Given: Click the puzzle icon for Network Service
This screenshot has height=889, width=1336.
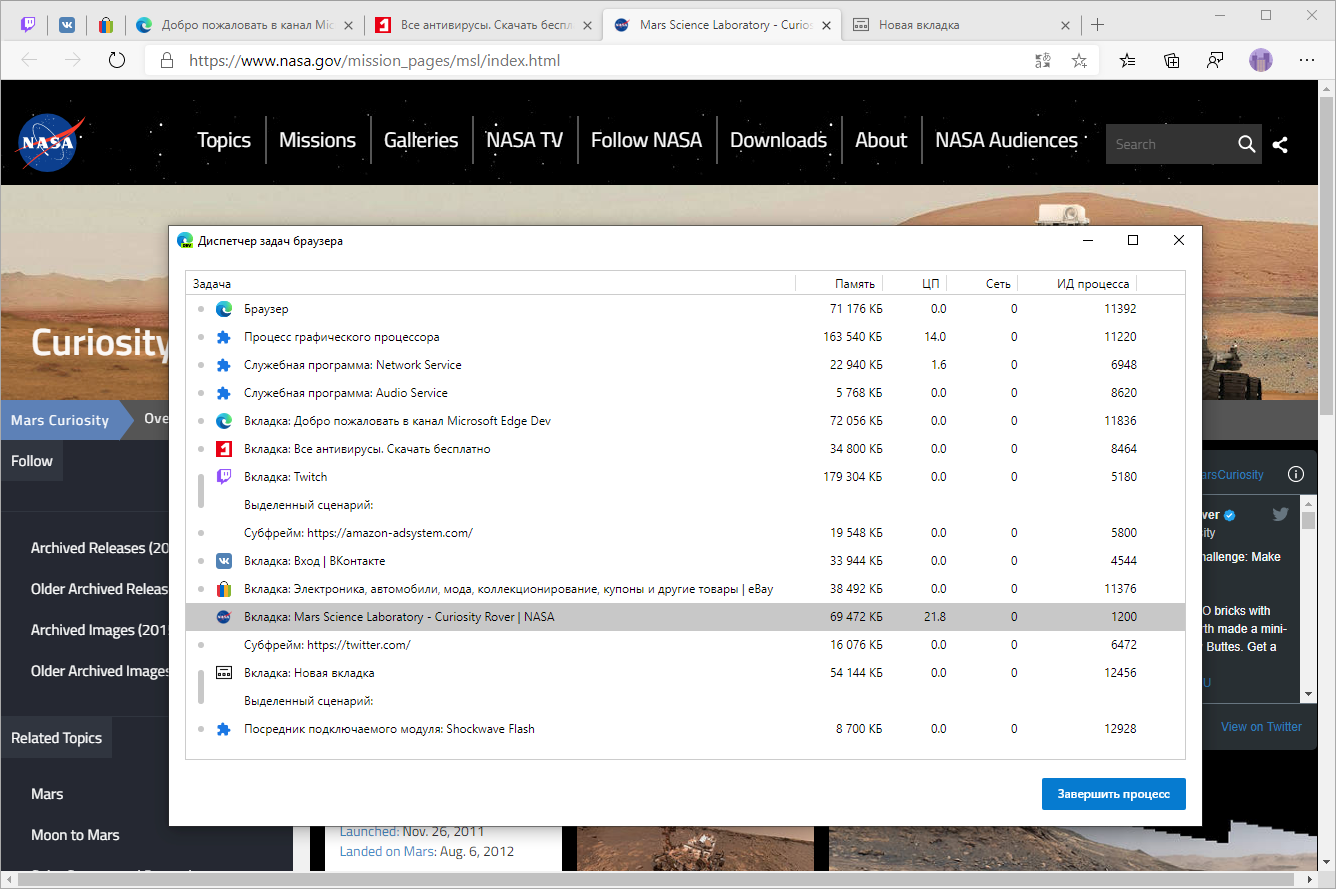Looking at the screenshot, I should [x=224, y=365].
